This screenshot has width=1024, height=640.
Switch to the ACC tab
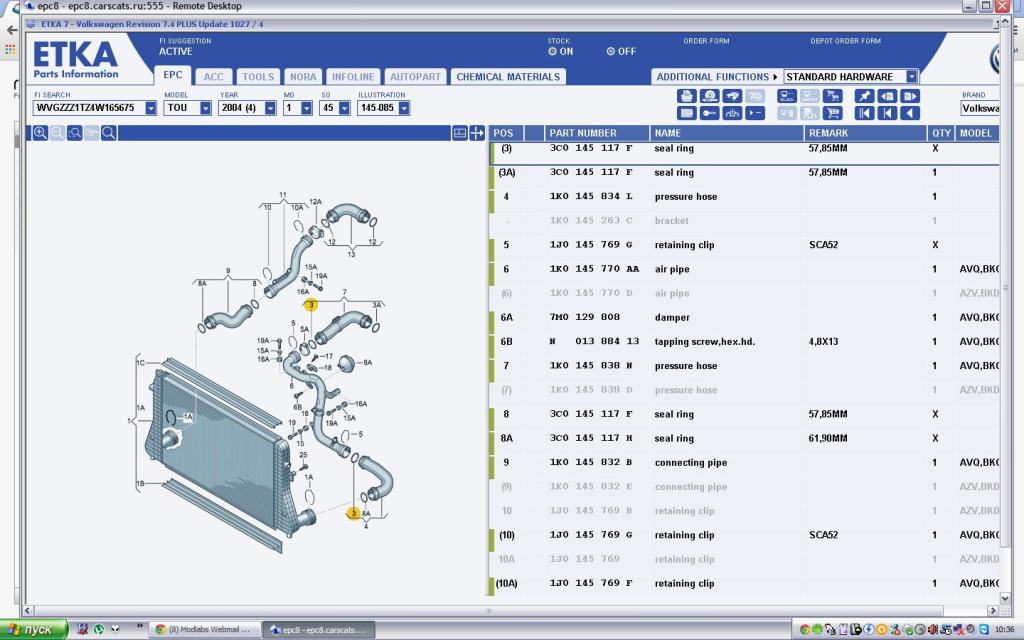coord(214,77)
